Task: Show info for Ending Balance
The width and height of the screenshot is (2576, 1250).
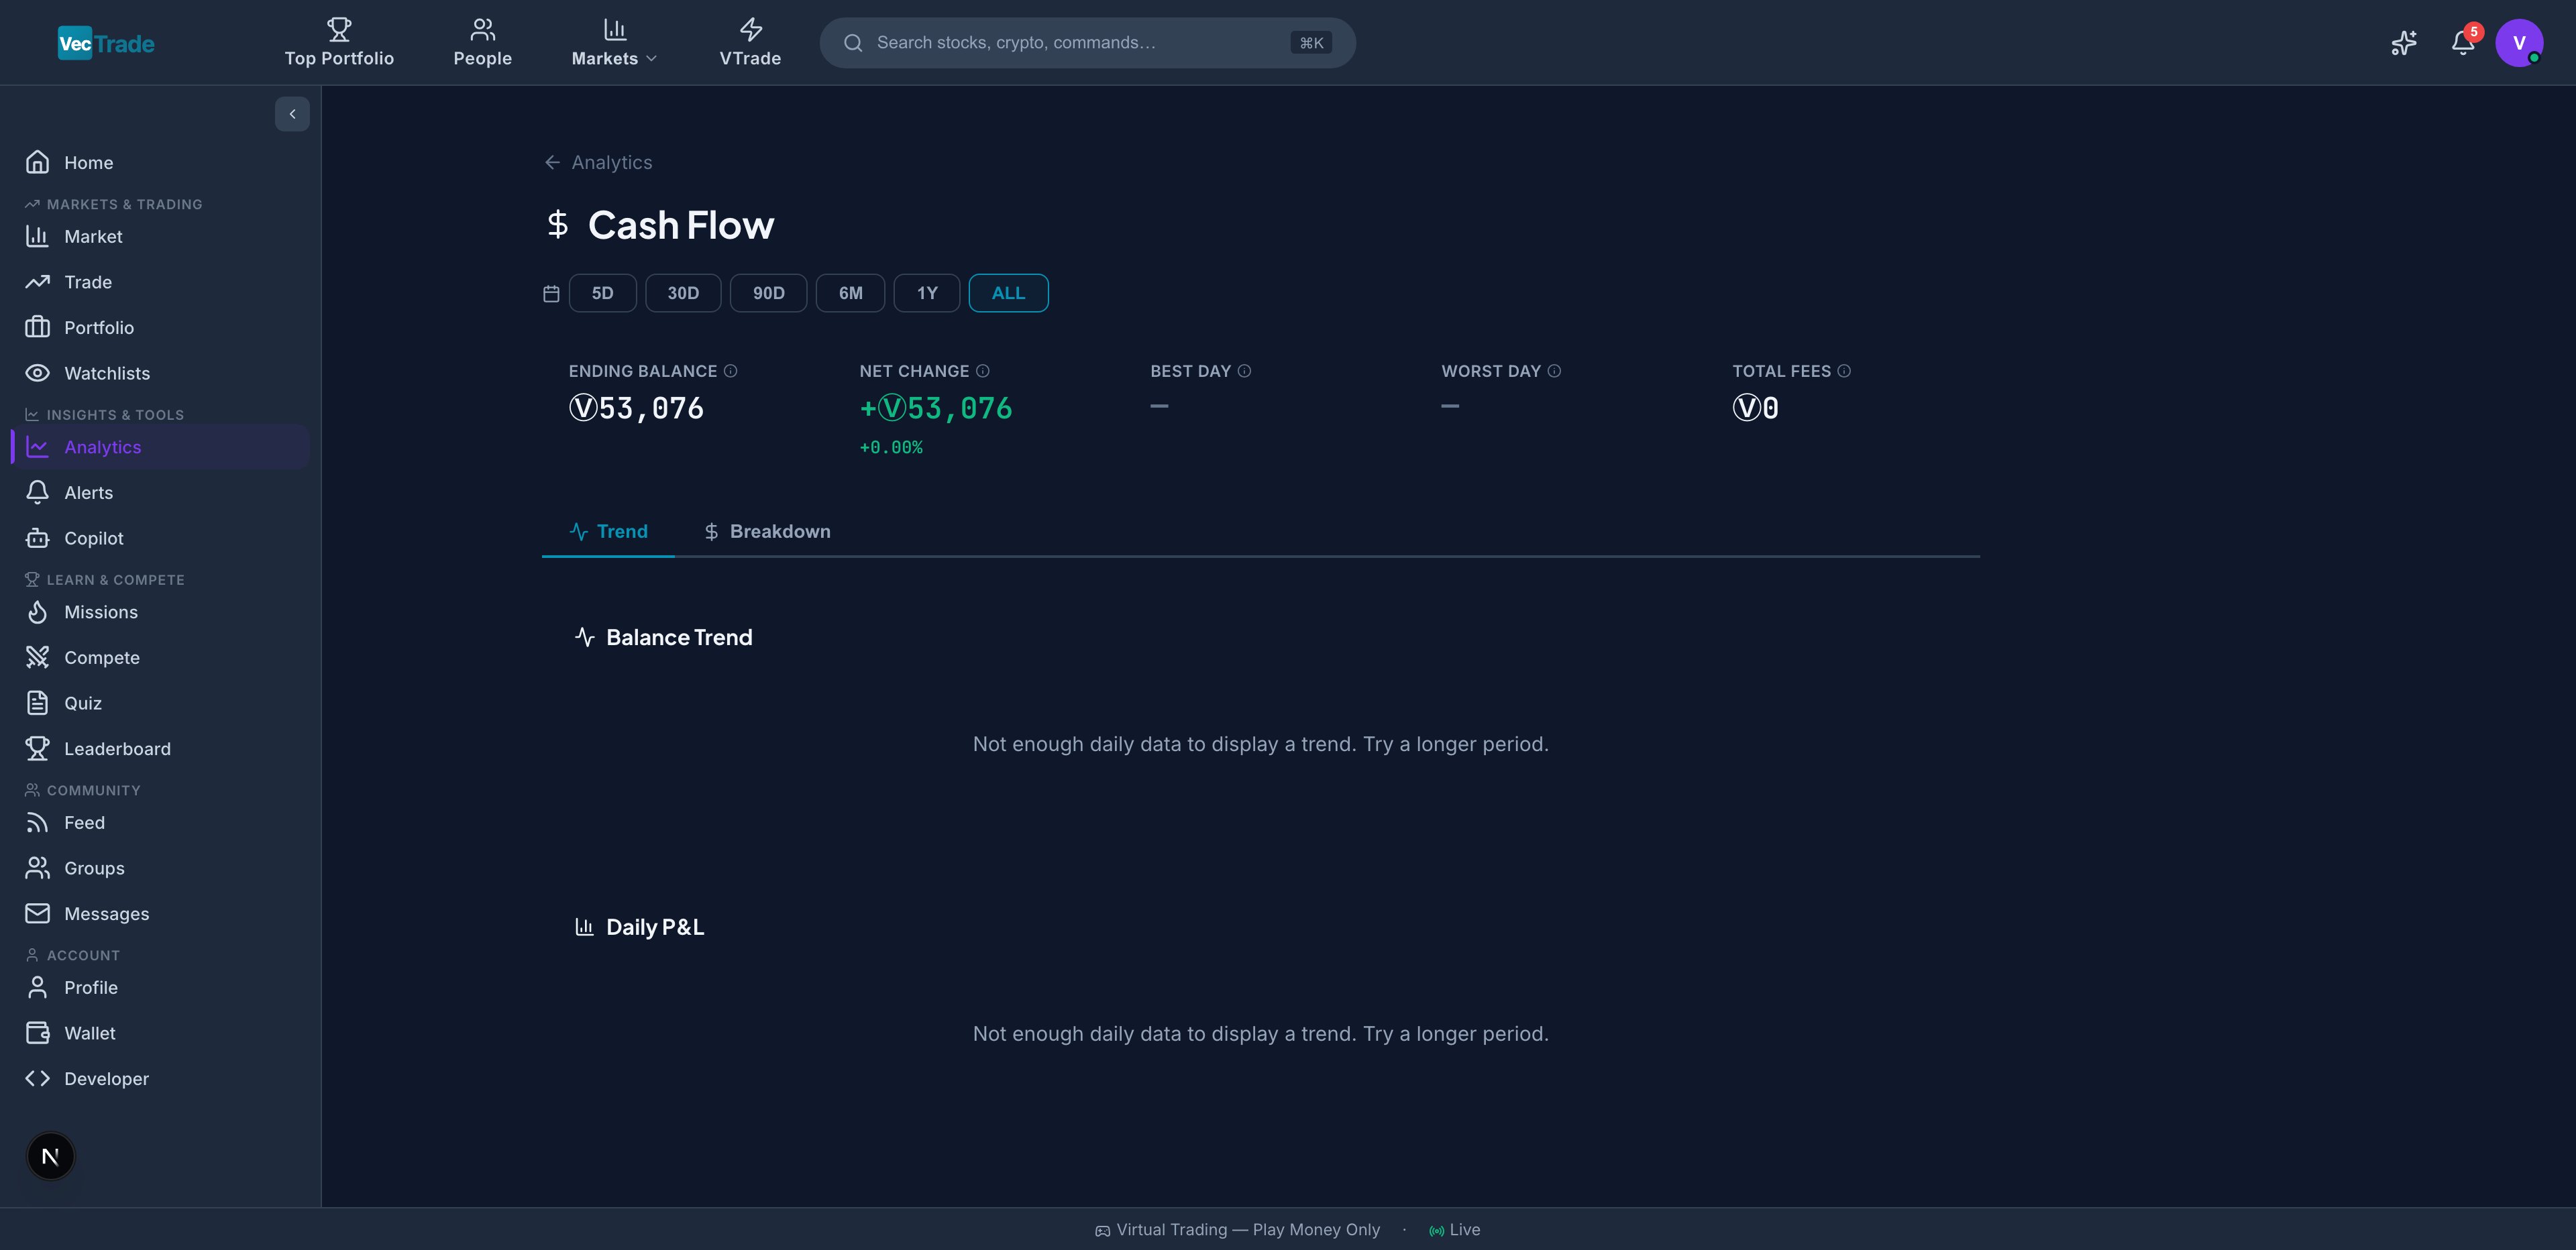Action: click(730, 371)
